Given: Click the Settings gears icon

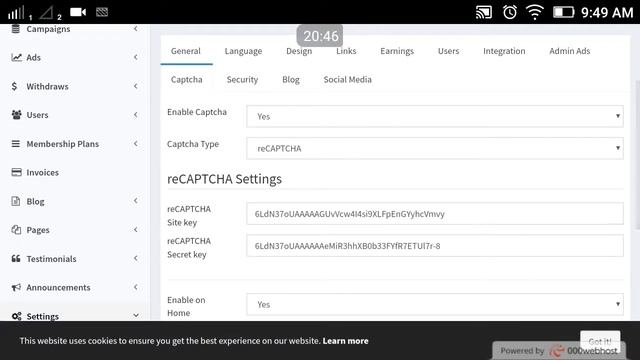Looking at the screenshot, I should tap(16, 316).
